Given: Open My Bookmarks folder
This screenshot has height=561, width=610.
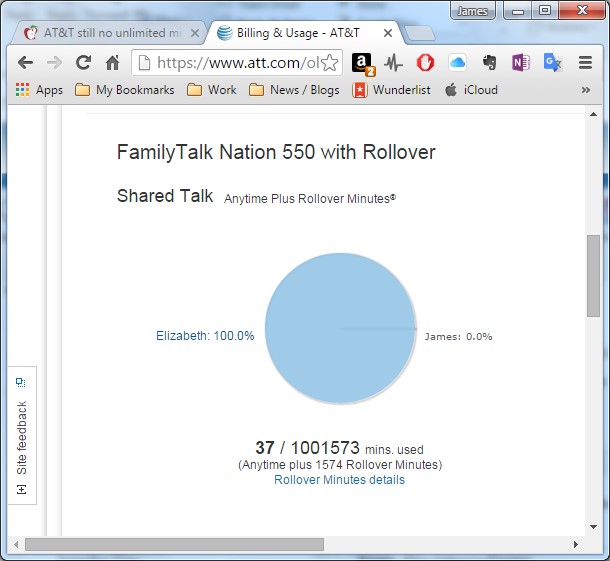Looking at the screenshot, I should (x=124, y=90).
